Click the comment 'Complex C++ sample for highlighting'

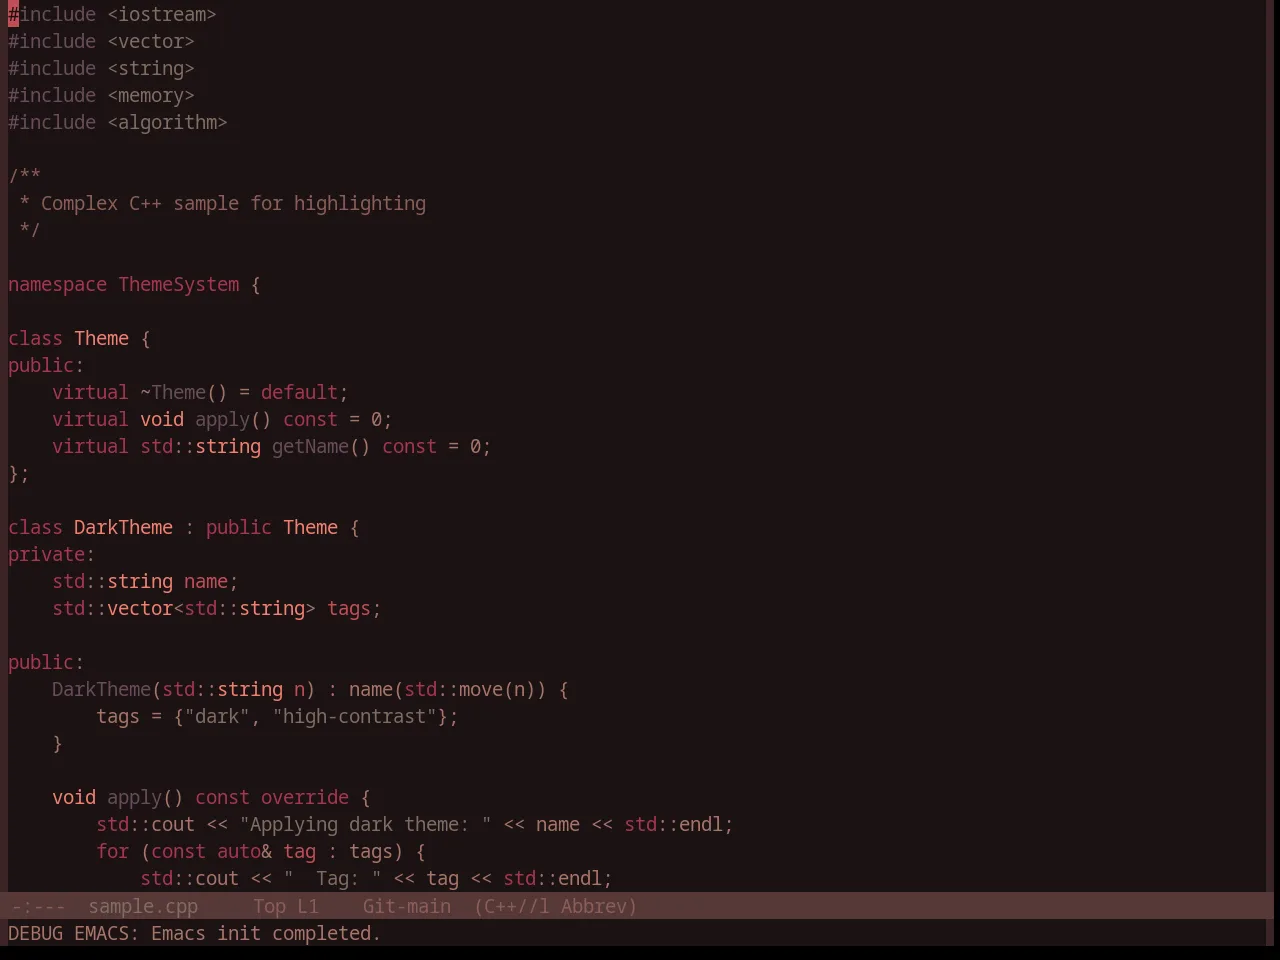tap(233, 203)
